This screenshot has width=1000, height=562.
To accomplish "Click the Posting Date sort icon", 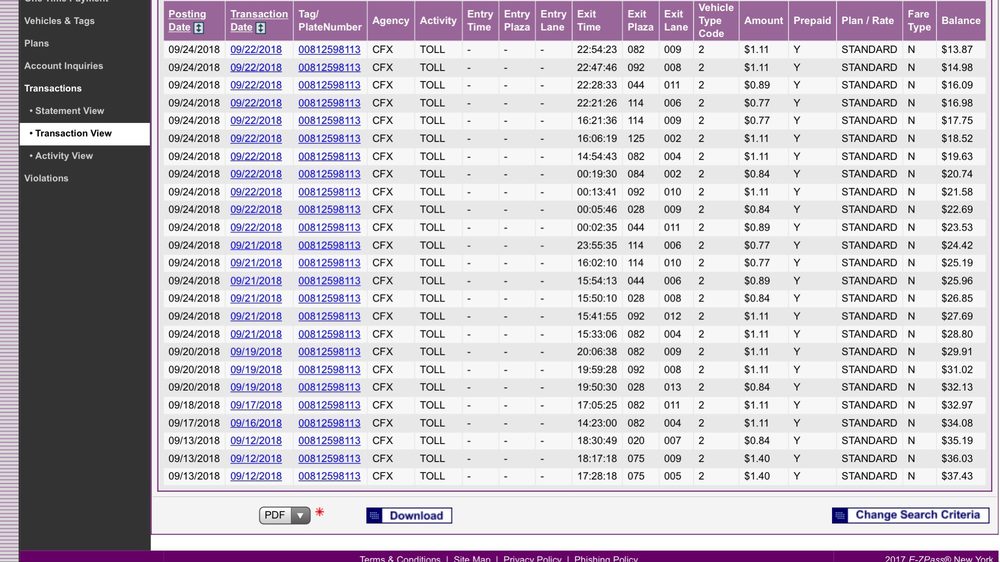I will click(x=199, y=28).
